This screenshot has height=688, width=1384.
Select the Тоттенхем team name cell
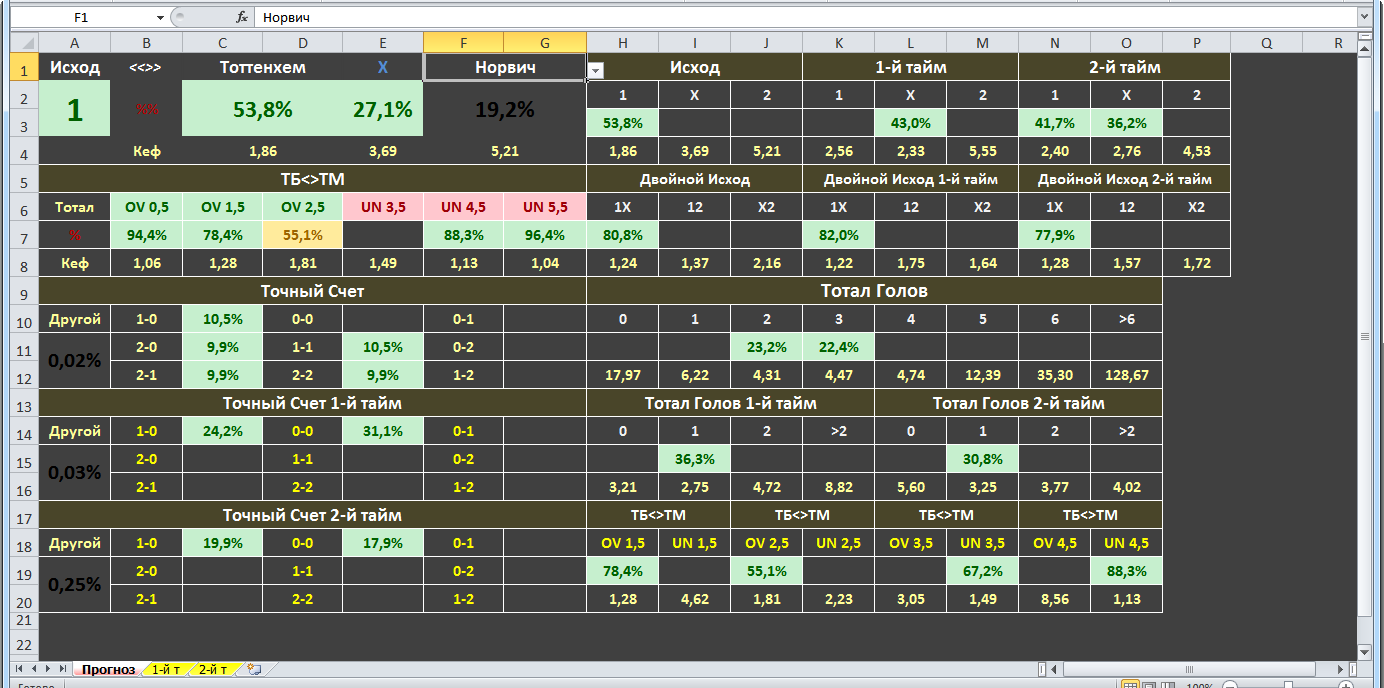click(x=263, y=68)
